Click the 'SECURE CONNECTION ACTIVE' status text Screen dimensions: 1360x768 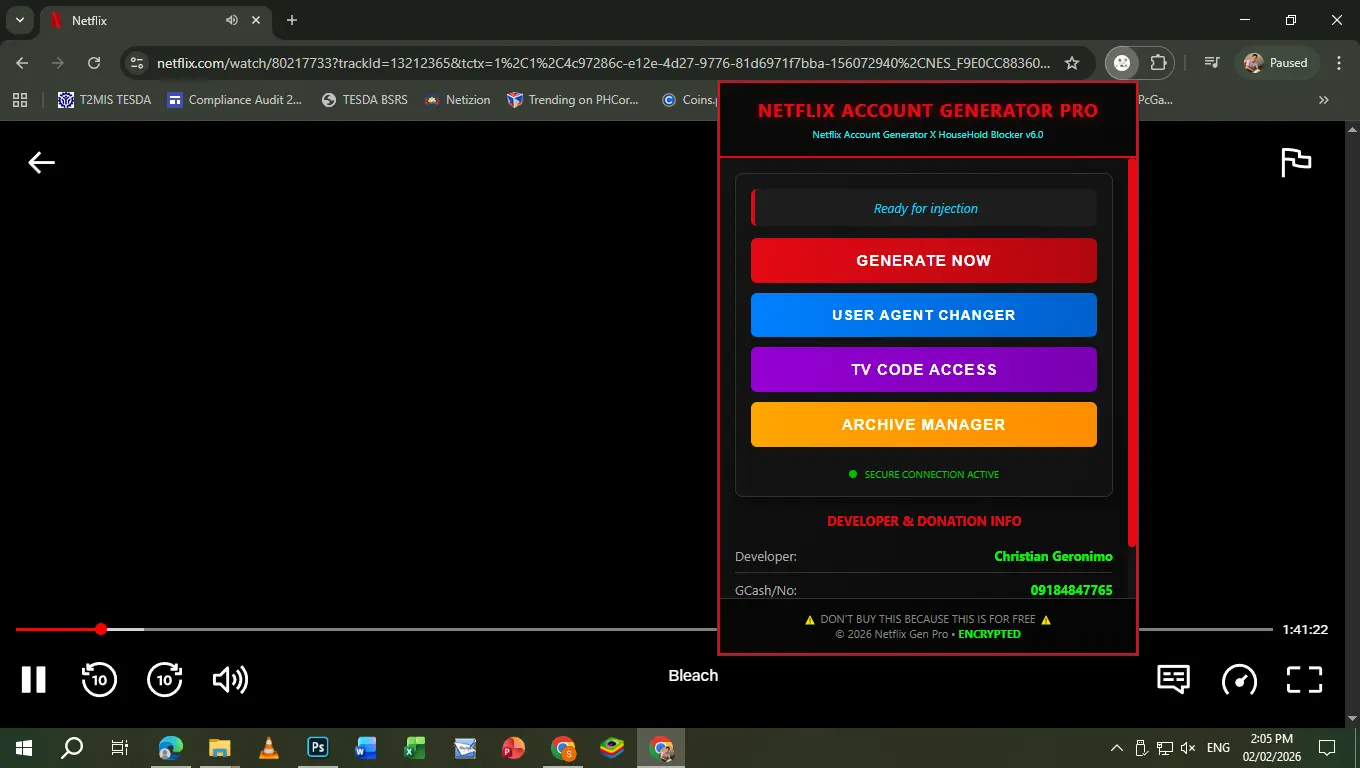pos(931,474)
